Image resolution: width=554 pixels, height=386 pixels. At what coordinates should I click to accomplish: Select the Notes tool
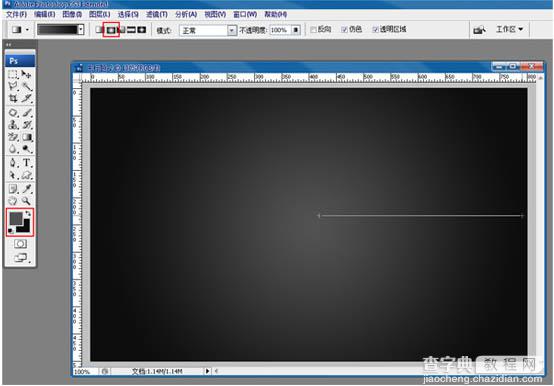[13, 189]
